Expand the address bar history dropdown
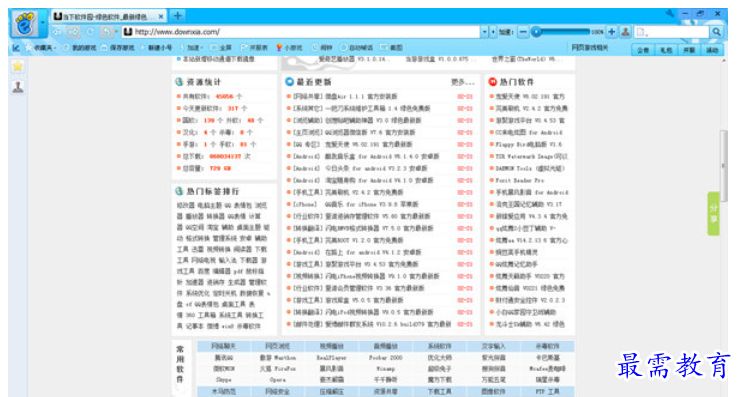 click(484, 32)
